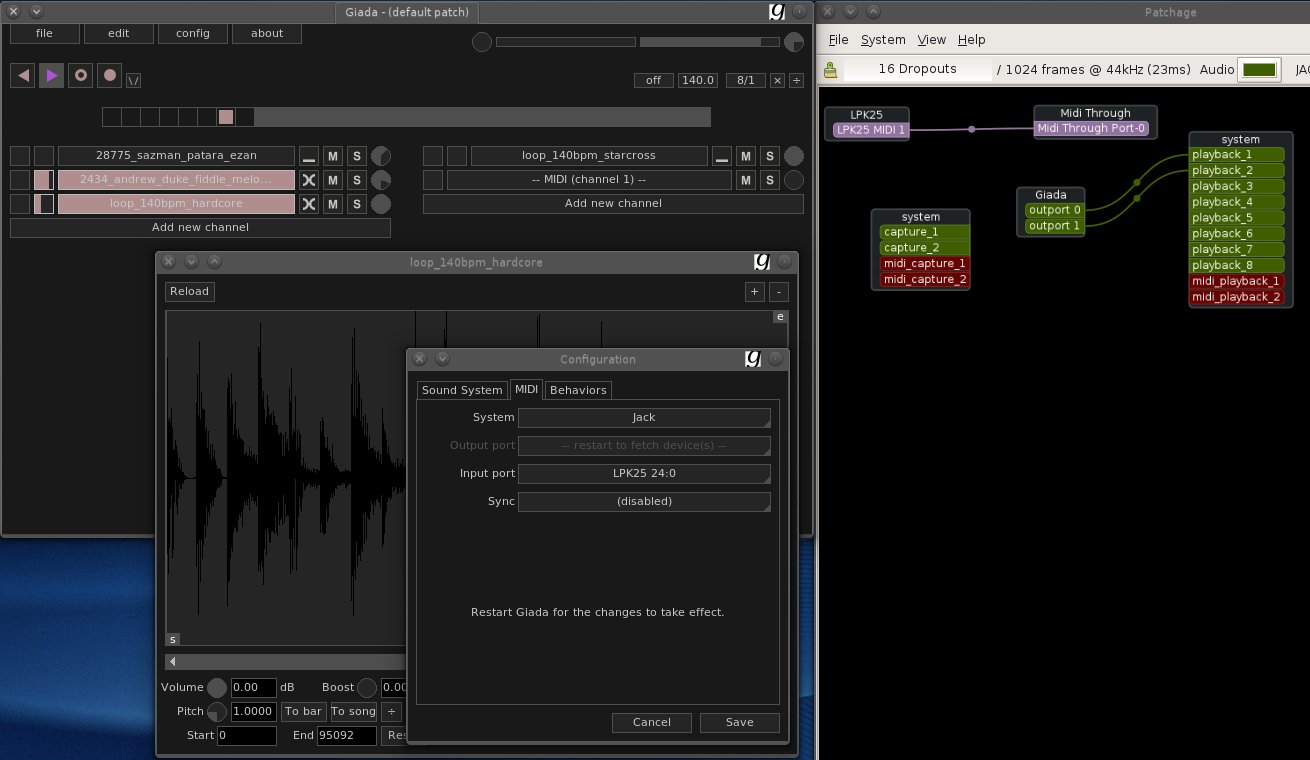Click Save in the Configuration dialog

[739, 722]
